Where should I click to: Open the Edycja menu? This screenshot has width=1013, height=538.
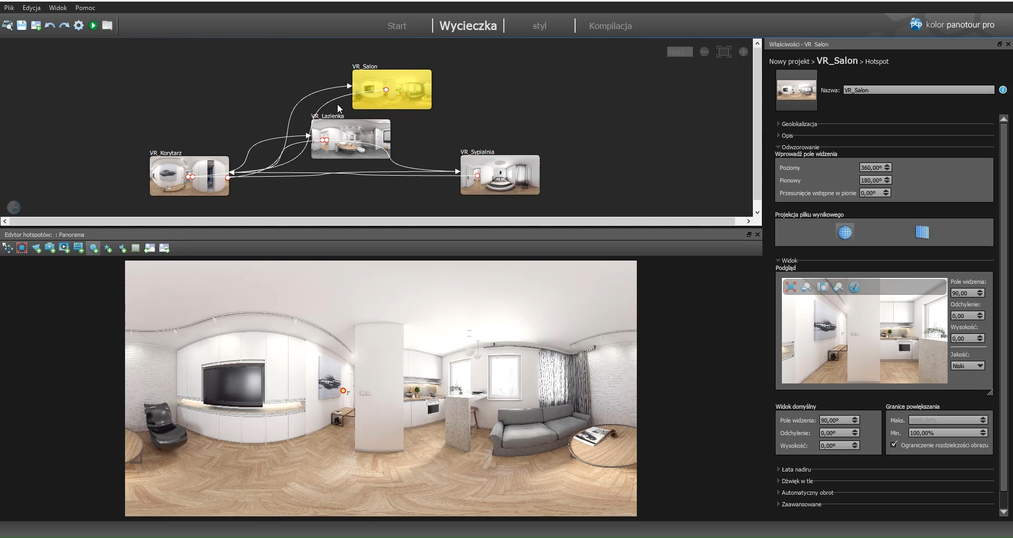point(31,7)
